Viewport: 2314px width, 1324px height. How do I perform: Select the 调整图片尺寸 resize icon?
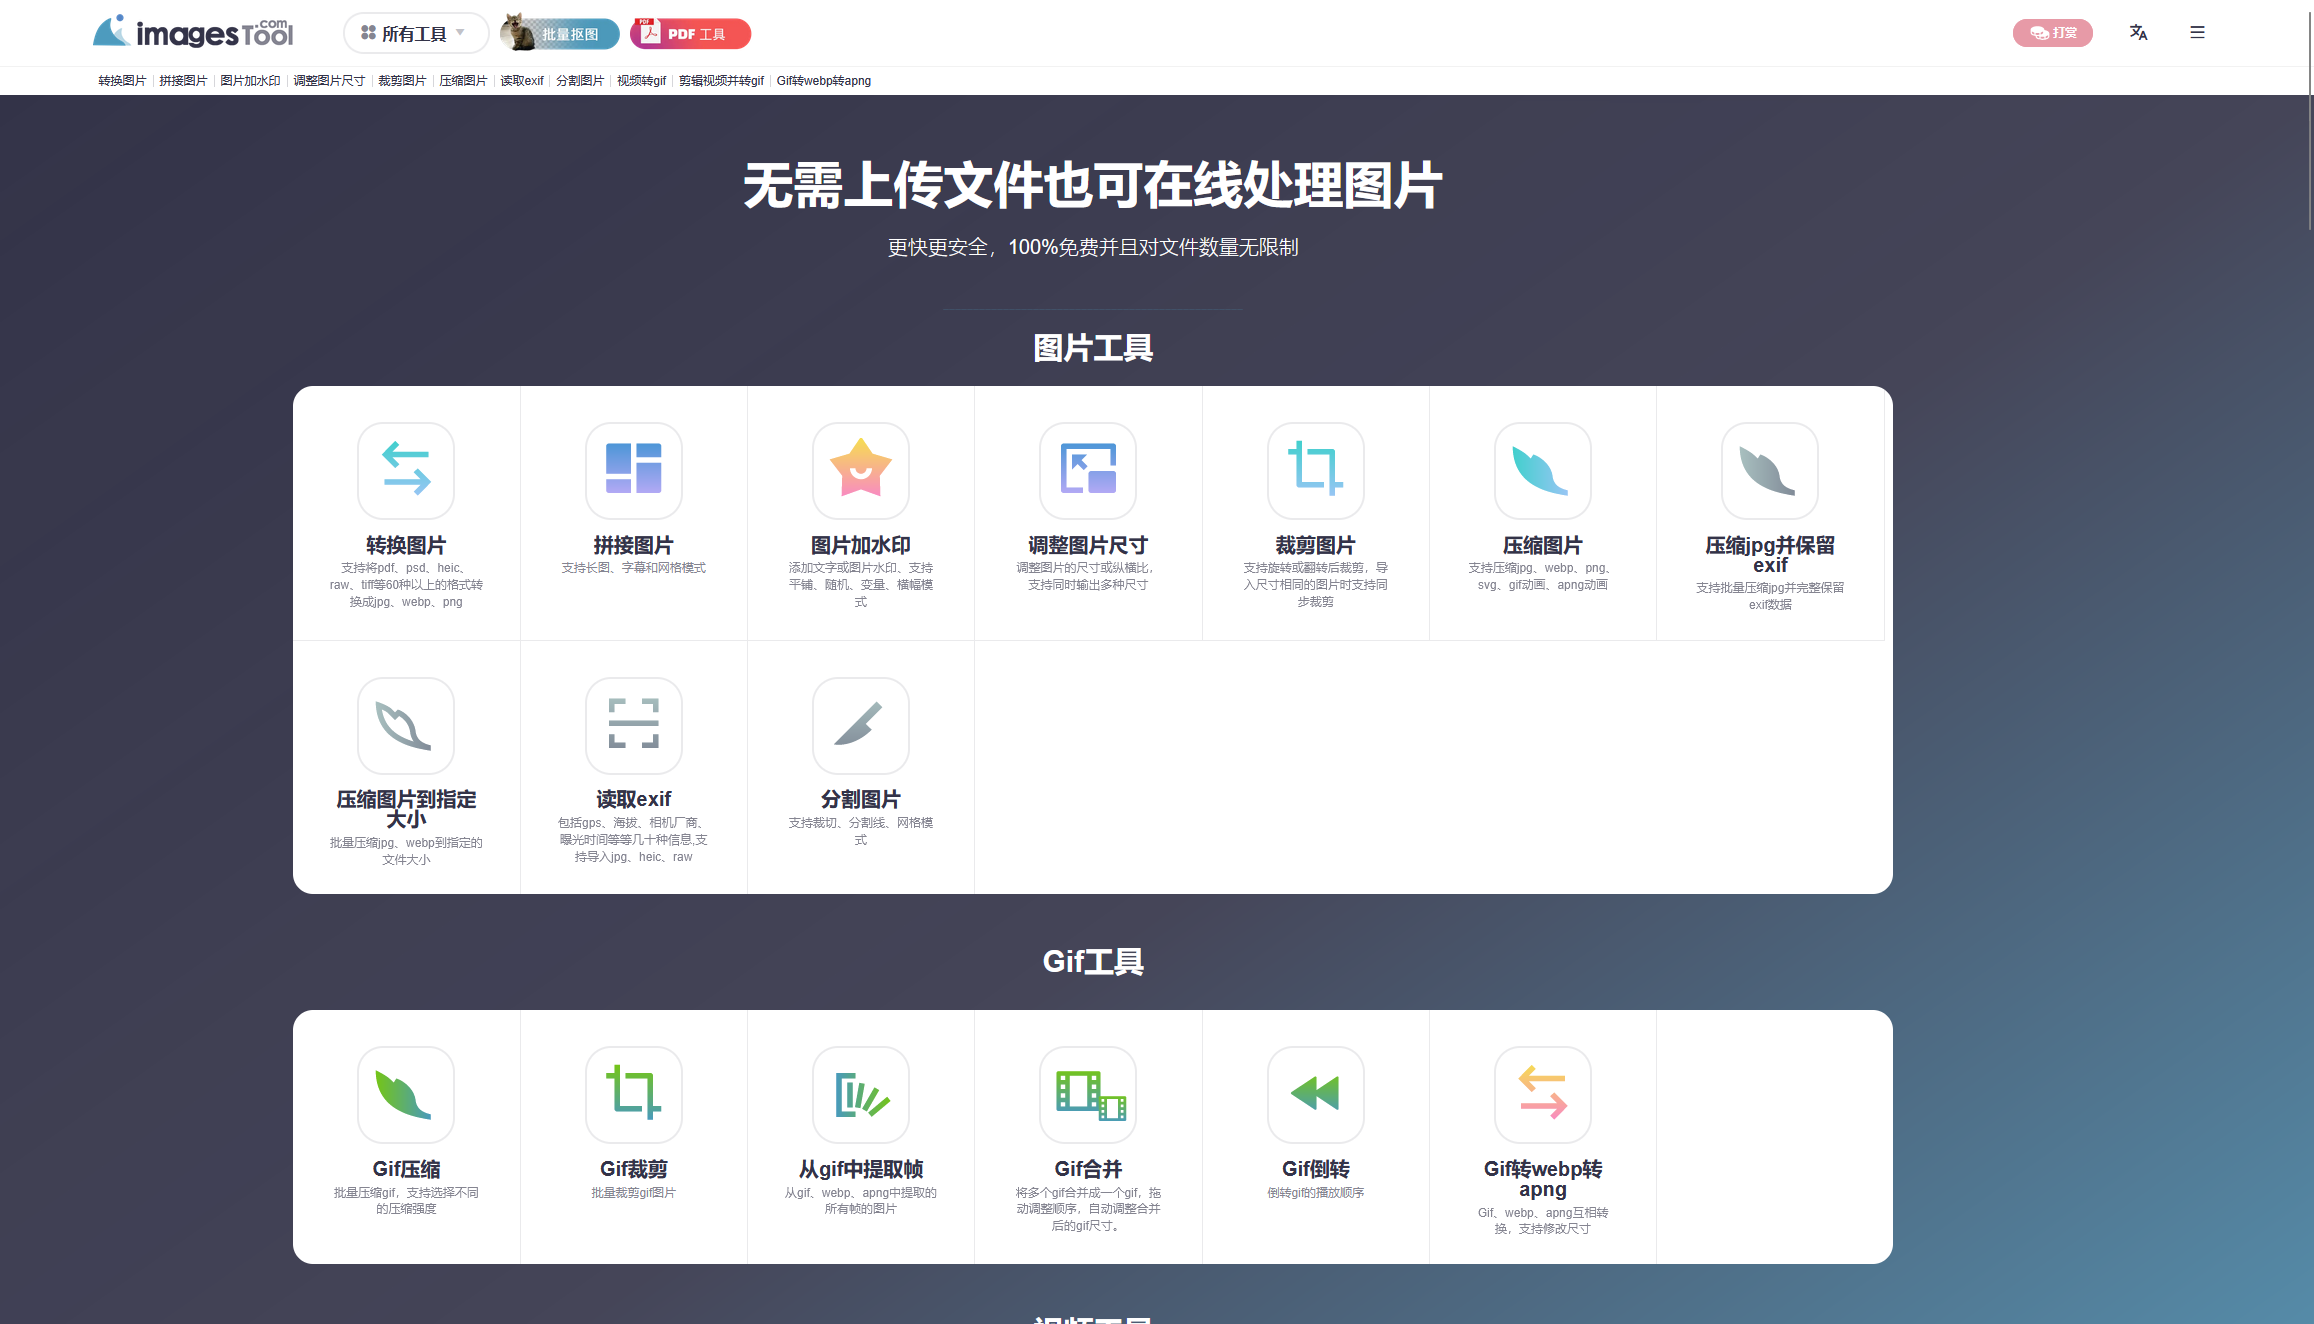(1088, 470)
